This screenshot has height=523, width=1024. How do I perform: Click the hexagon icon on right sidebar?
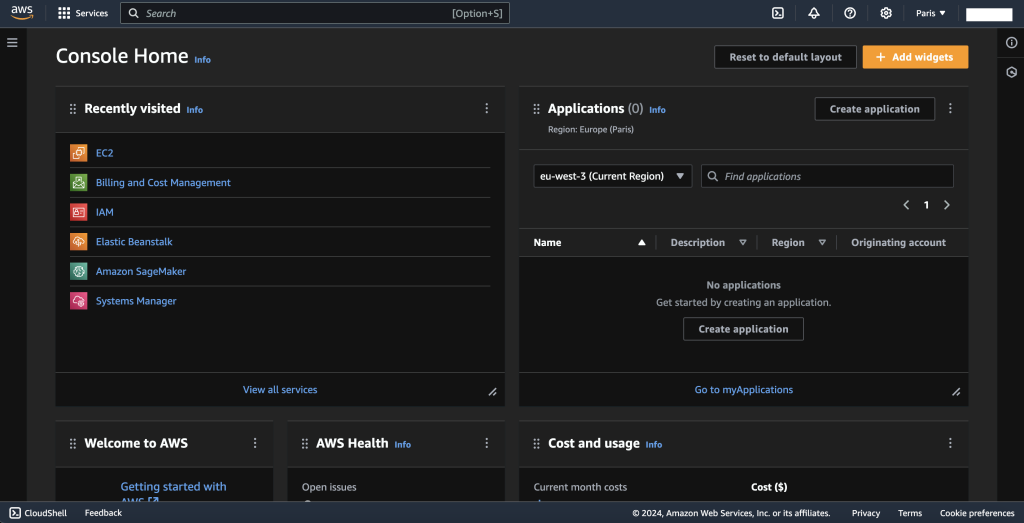click(x=1011, y=72)
